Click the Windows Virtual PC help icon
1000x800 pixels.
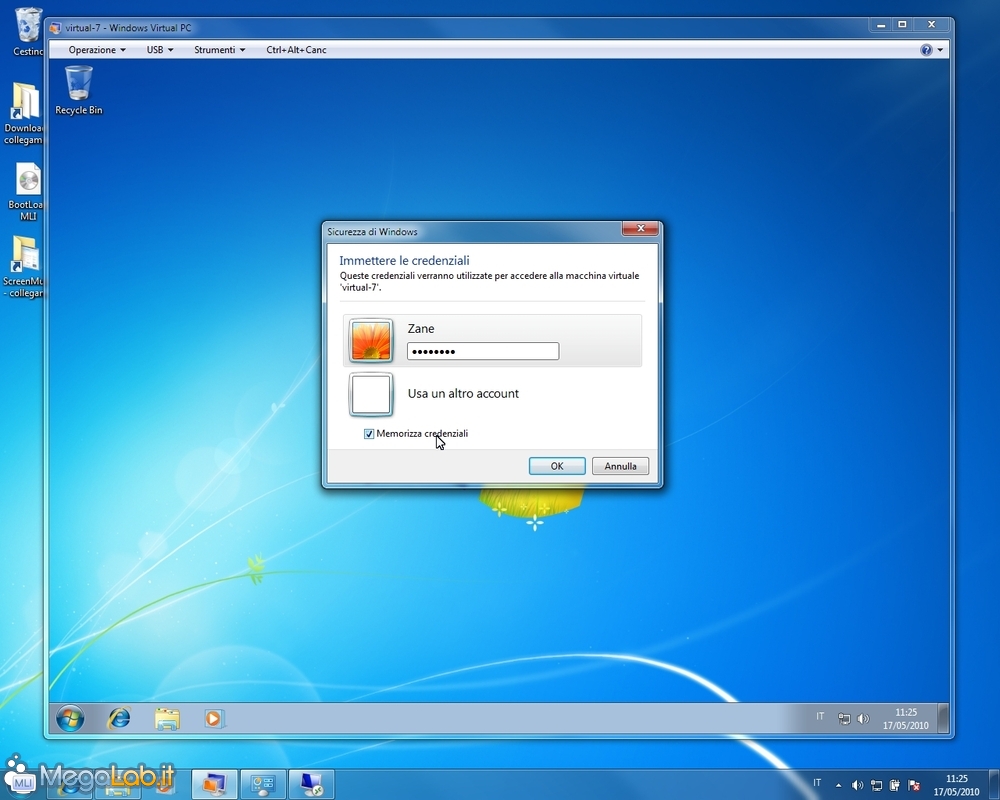[x=926, y=50]
